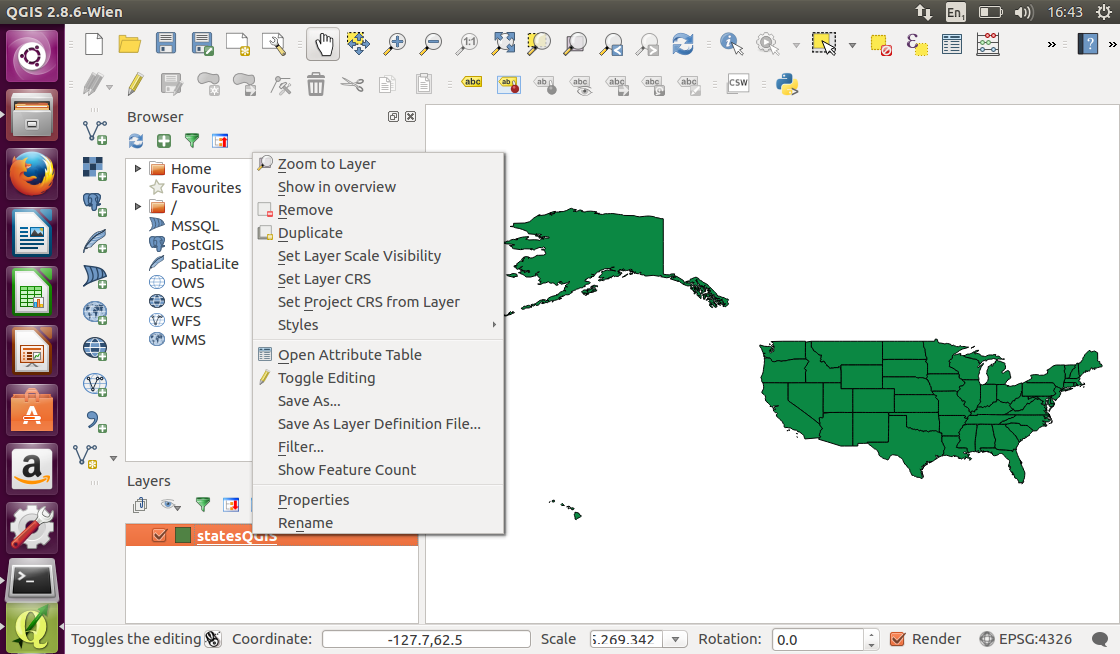The width and height of the screenshot is (1120, 654).
Task: Select the Pan Map hand tool
Action: pyautogui.click(x=323, y=44)
